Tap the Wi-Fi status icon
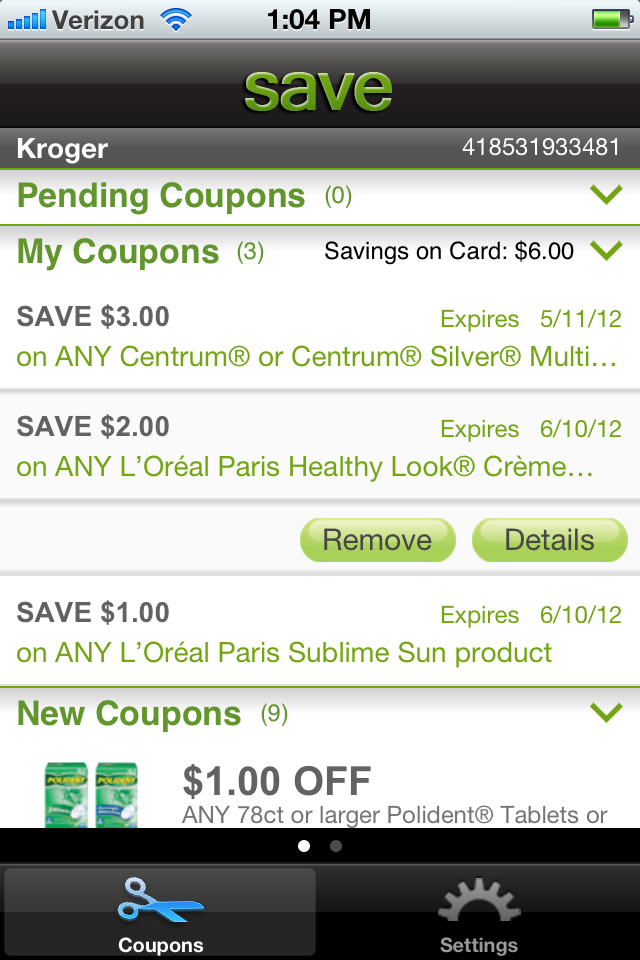640x960 pixels. click(177, 19)
